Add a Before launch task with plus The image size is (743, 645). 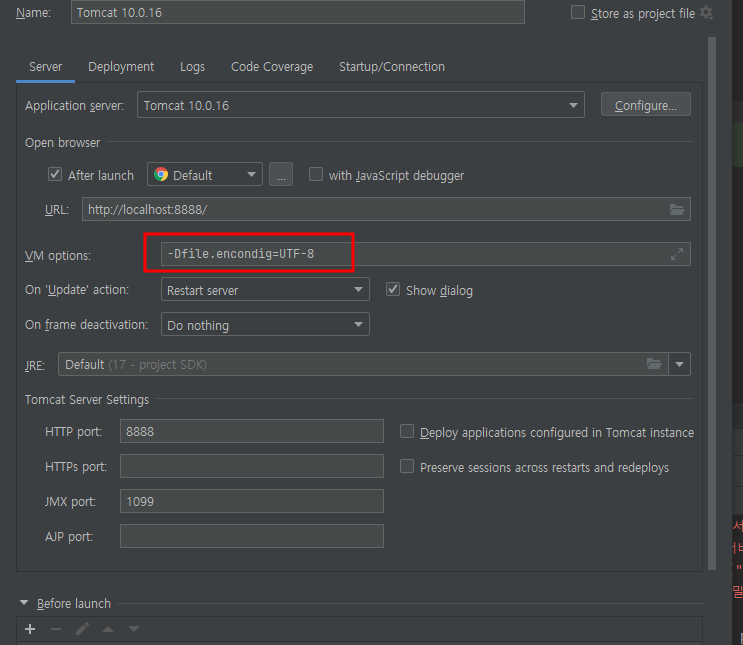[x=30, y=629]
